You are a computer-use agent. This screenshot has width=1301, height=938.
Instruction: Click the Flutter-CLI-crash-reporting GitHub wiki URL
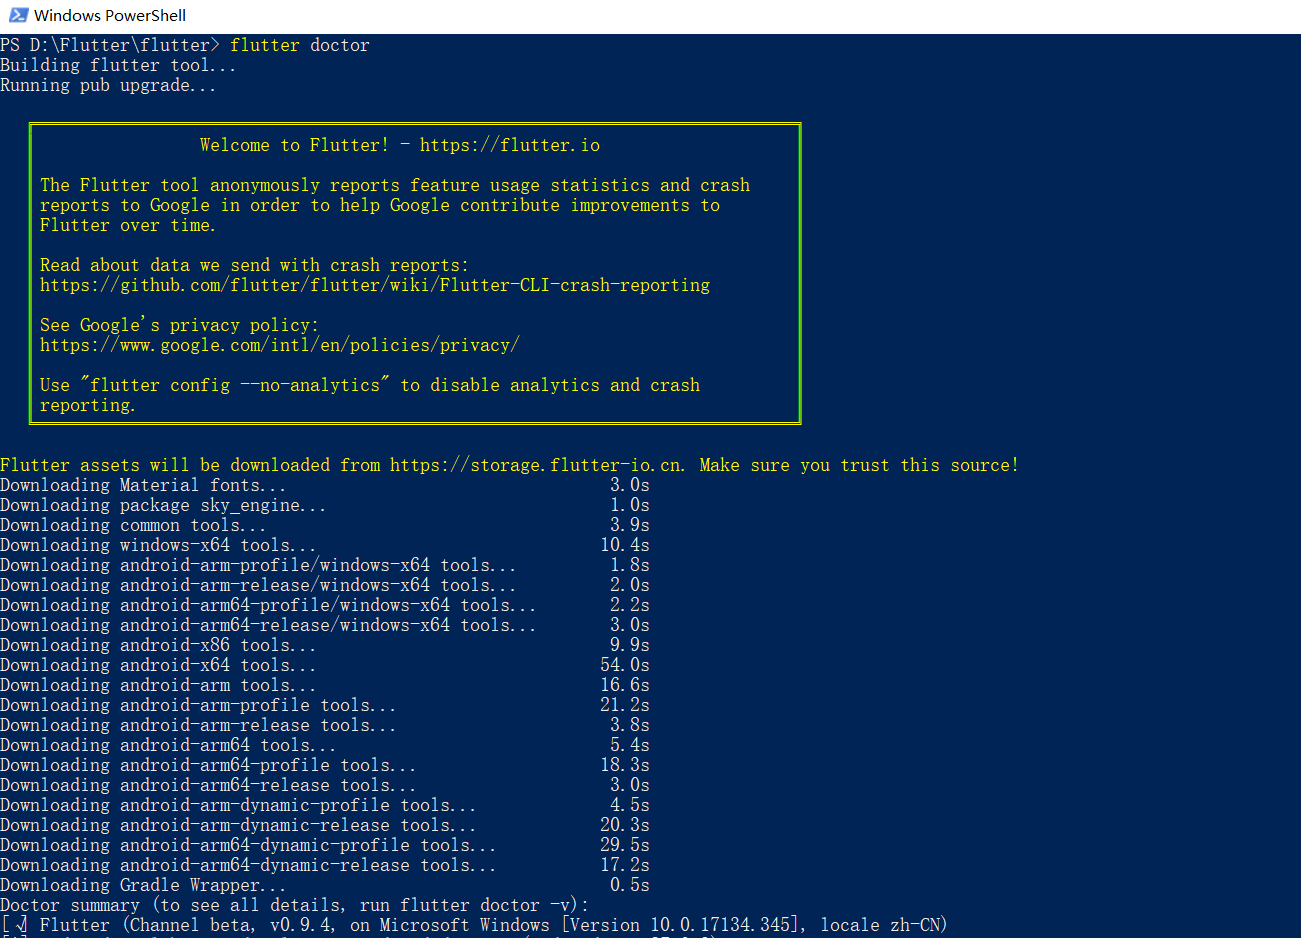click(374, 285)
